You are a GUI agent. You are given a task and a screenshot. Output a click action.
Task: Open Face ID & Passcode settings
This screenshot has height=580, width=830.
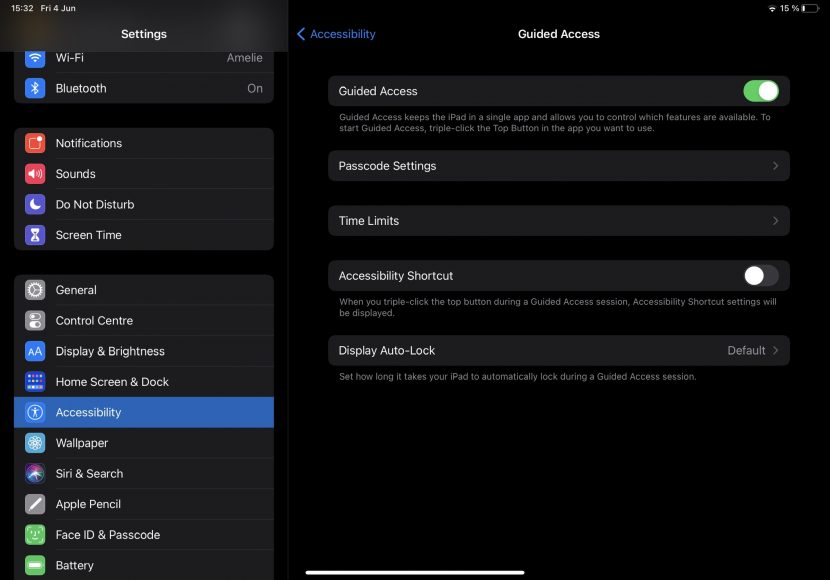(x=144, y=535)
